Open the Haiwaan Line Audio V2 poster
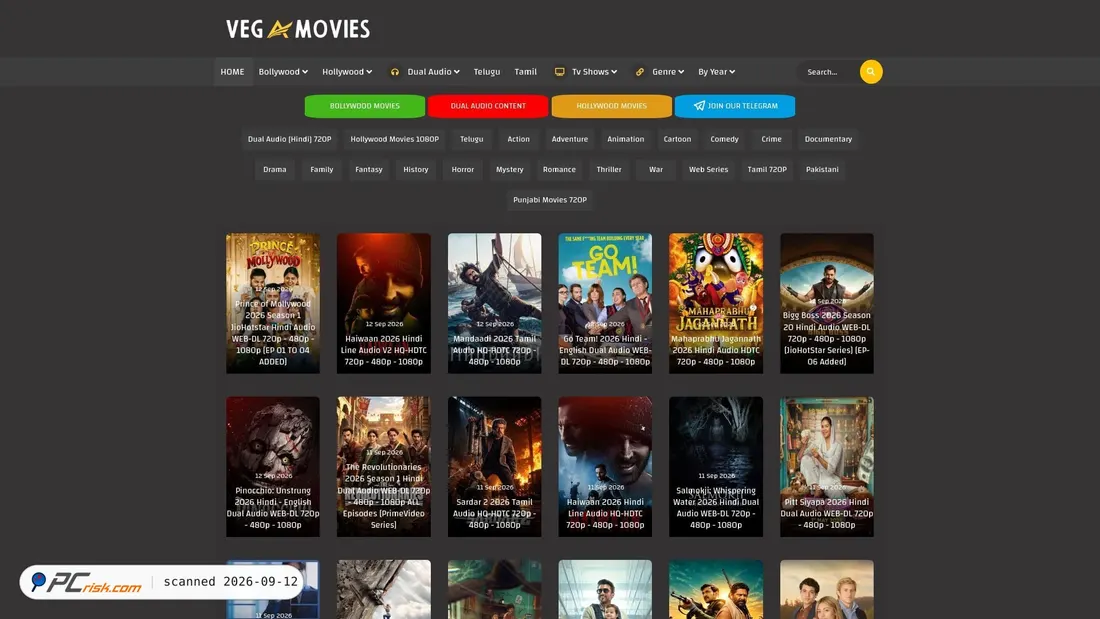This screenshot has width=1100, height=619. pos(383,303)
